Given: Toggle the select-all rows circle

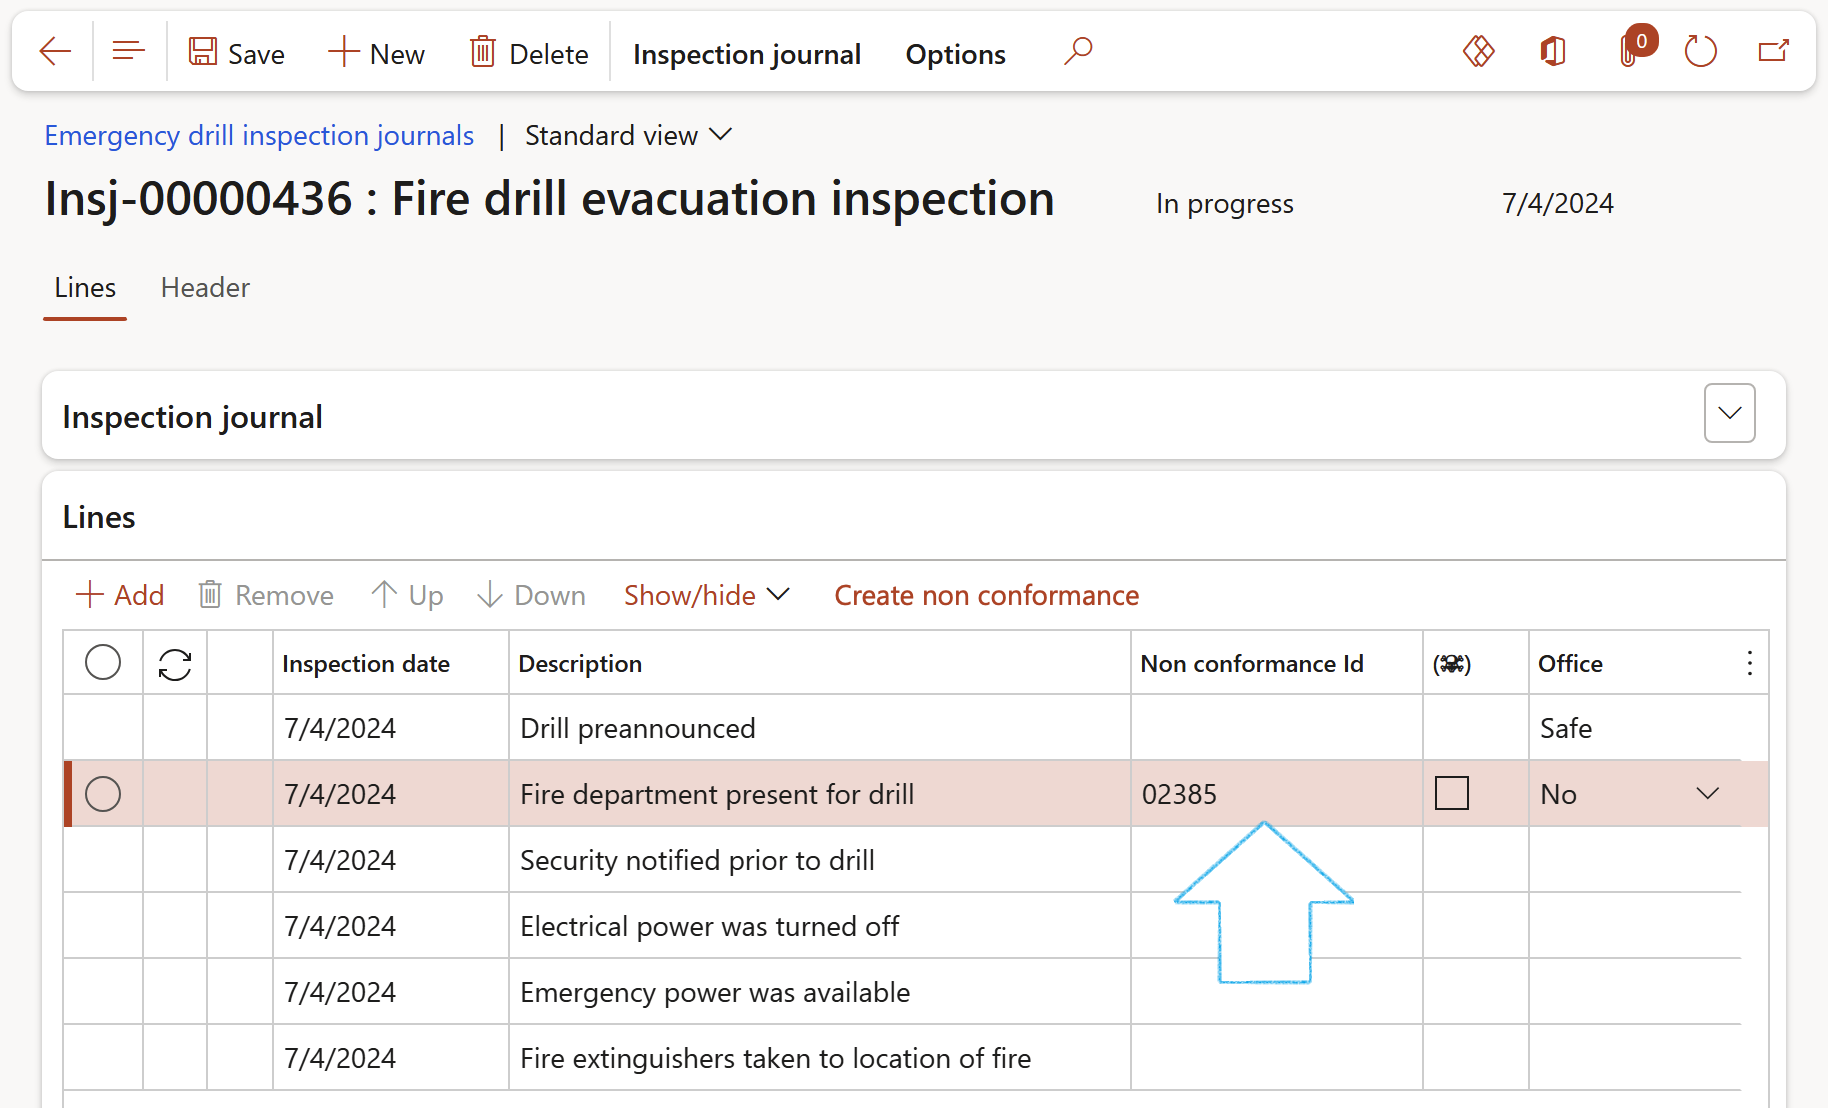Looking at the screenshot, I should (x=103, y=663).
